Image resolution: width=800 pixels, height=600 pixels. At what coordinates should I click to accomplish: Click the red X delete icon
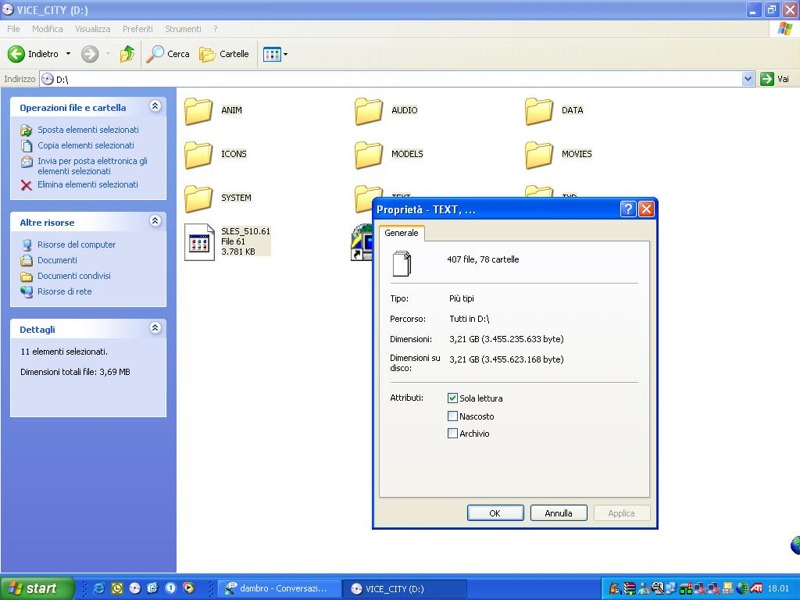click(27, 185)
